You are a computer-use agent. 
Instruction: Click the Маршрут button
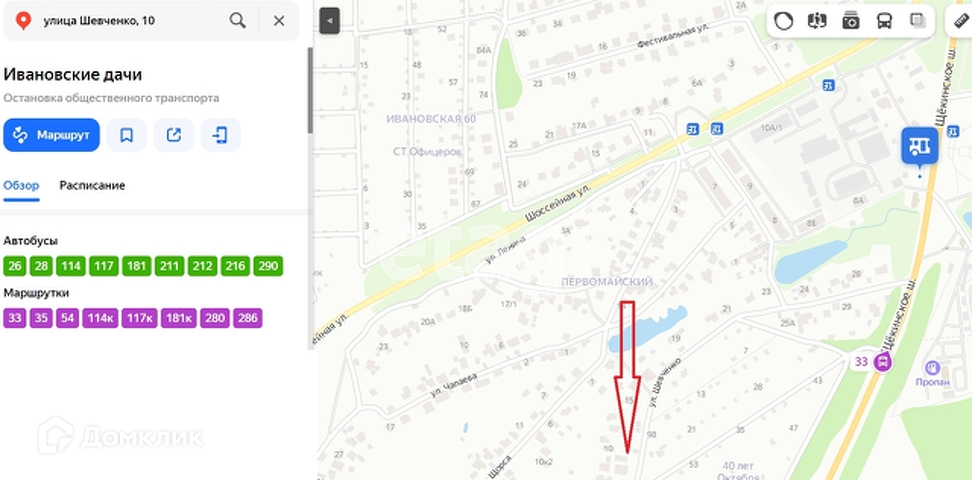(51, 135)
